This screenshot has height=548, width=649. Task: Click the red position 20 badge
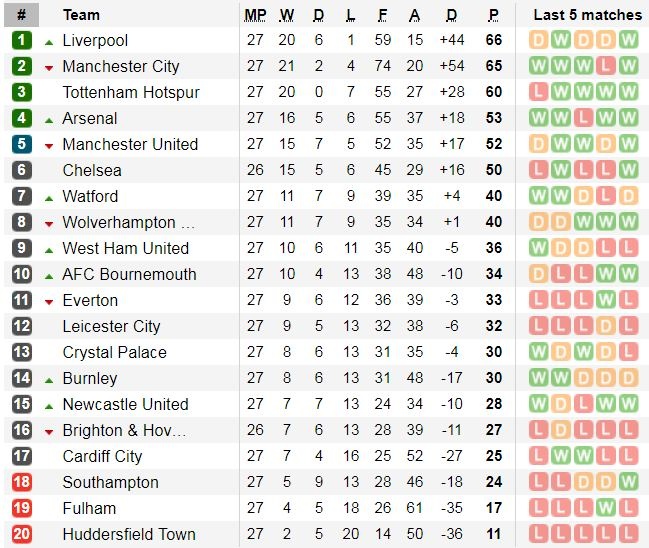pos(22,534)
